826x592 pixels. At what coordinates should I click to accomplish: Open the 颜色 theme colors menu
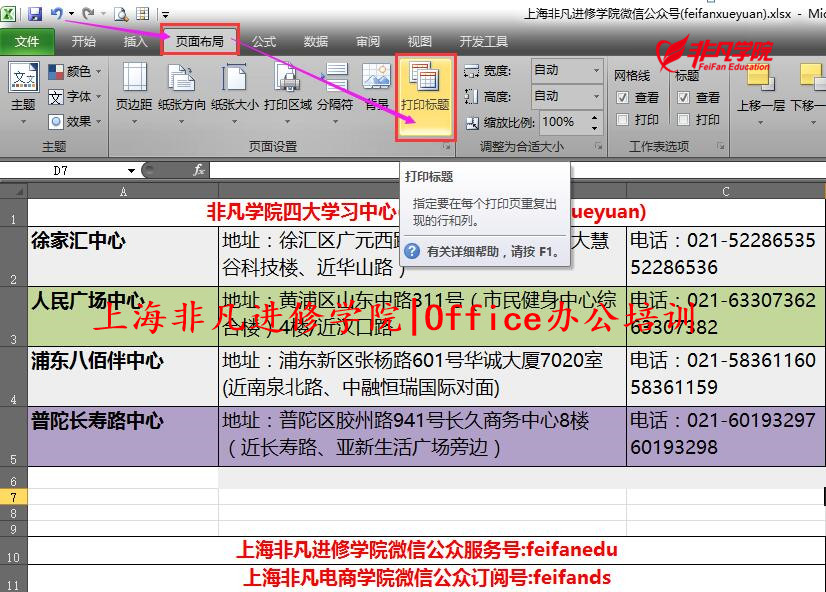pyautogui.click(x=74, y=72)
